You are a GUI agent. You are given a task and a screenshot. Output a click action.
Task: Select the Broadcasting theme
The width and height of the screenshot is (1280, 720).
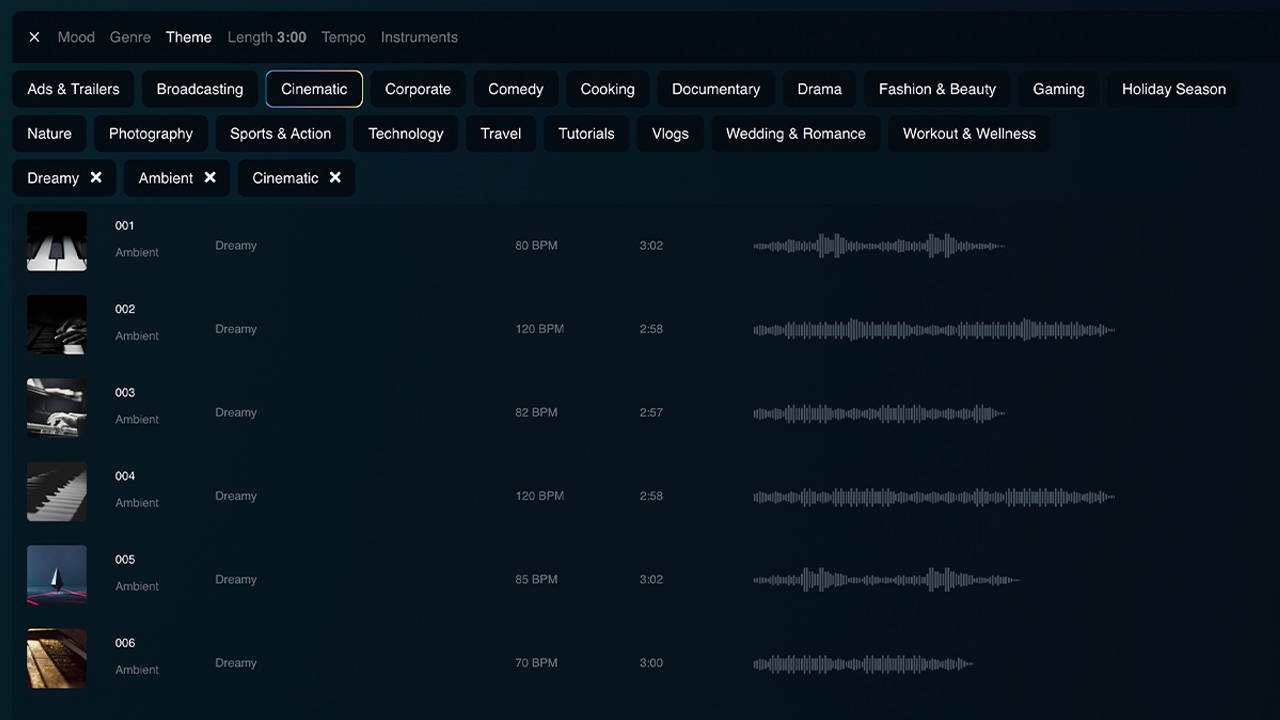[x=200, y=89]
